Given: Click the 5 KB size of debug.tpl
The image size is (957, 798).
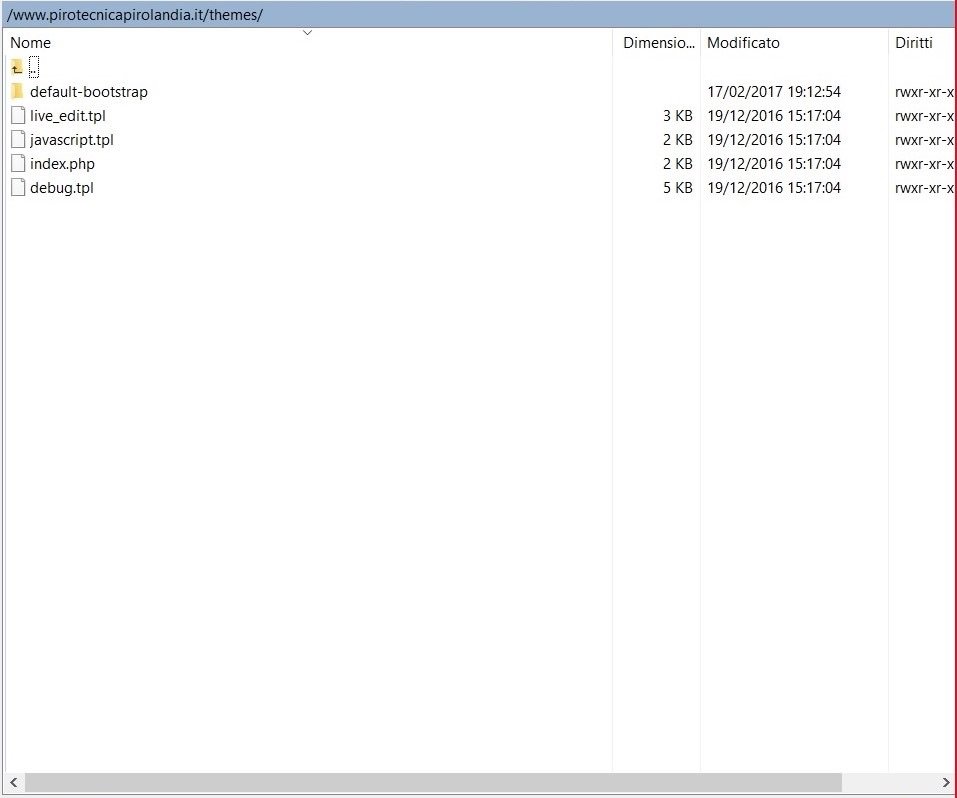Looking at the screenshot, I should (677, 187).
